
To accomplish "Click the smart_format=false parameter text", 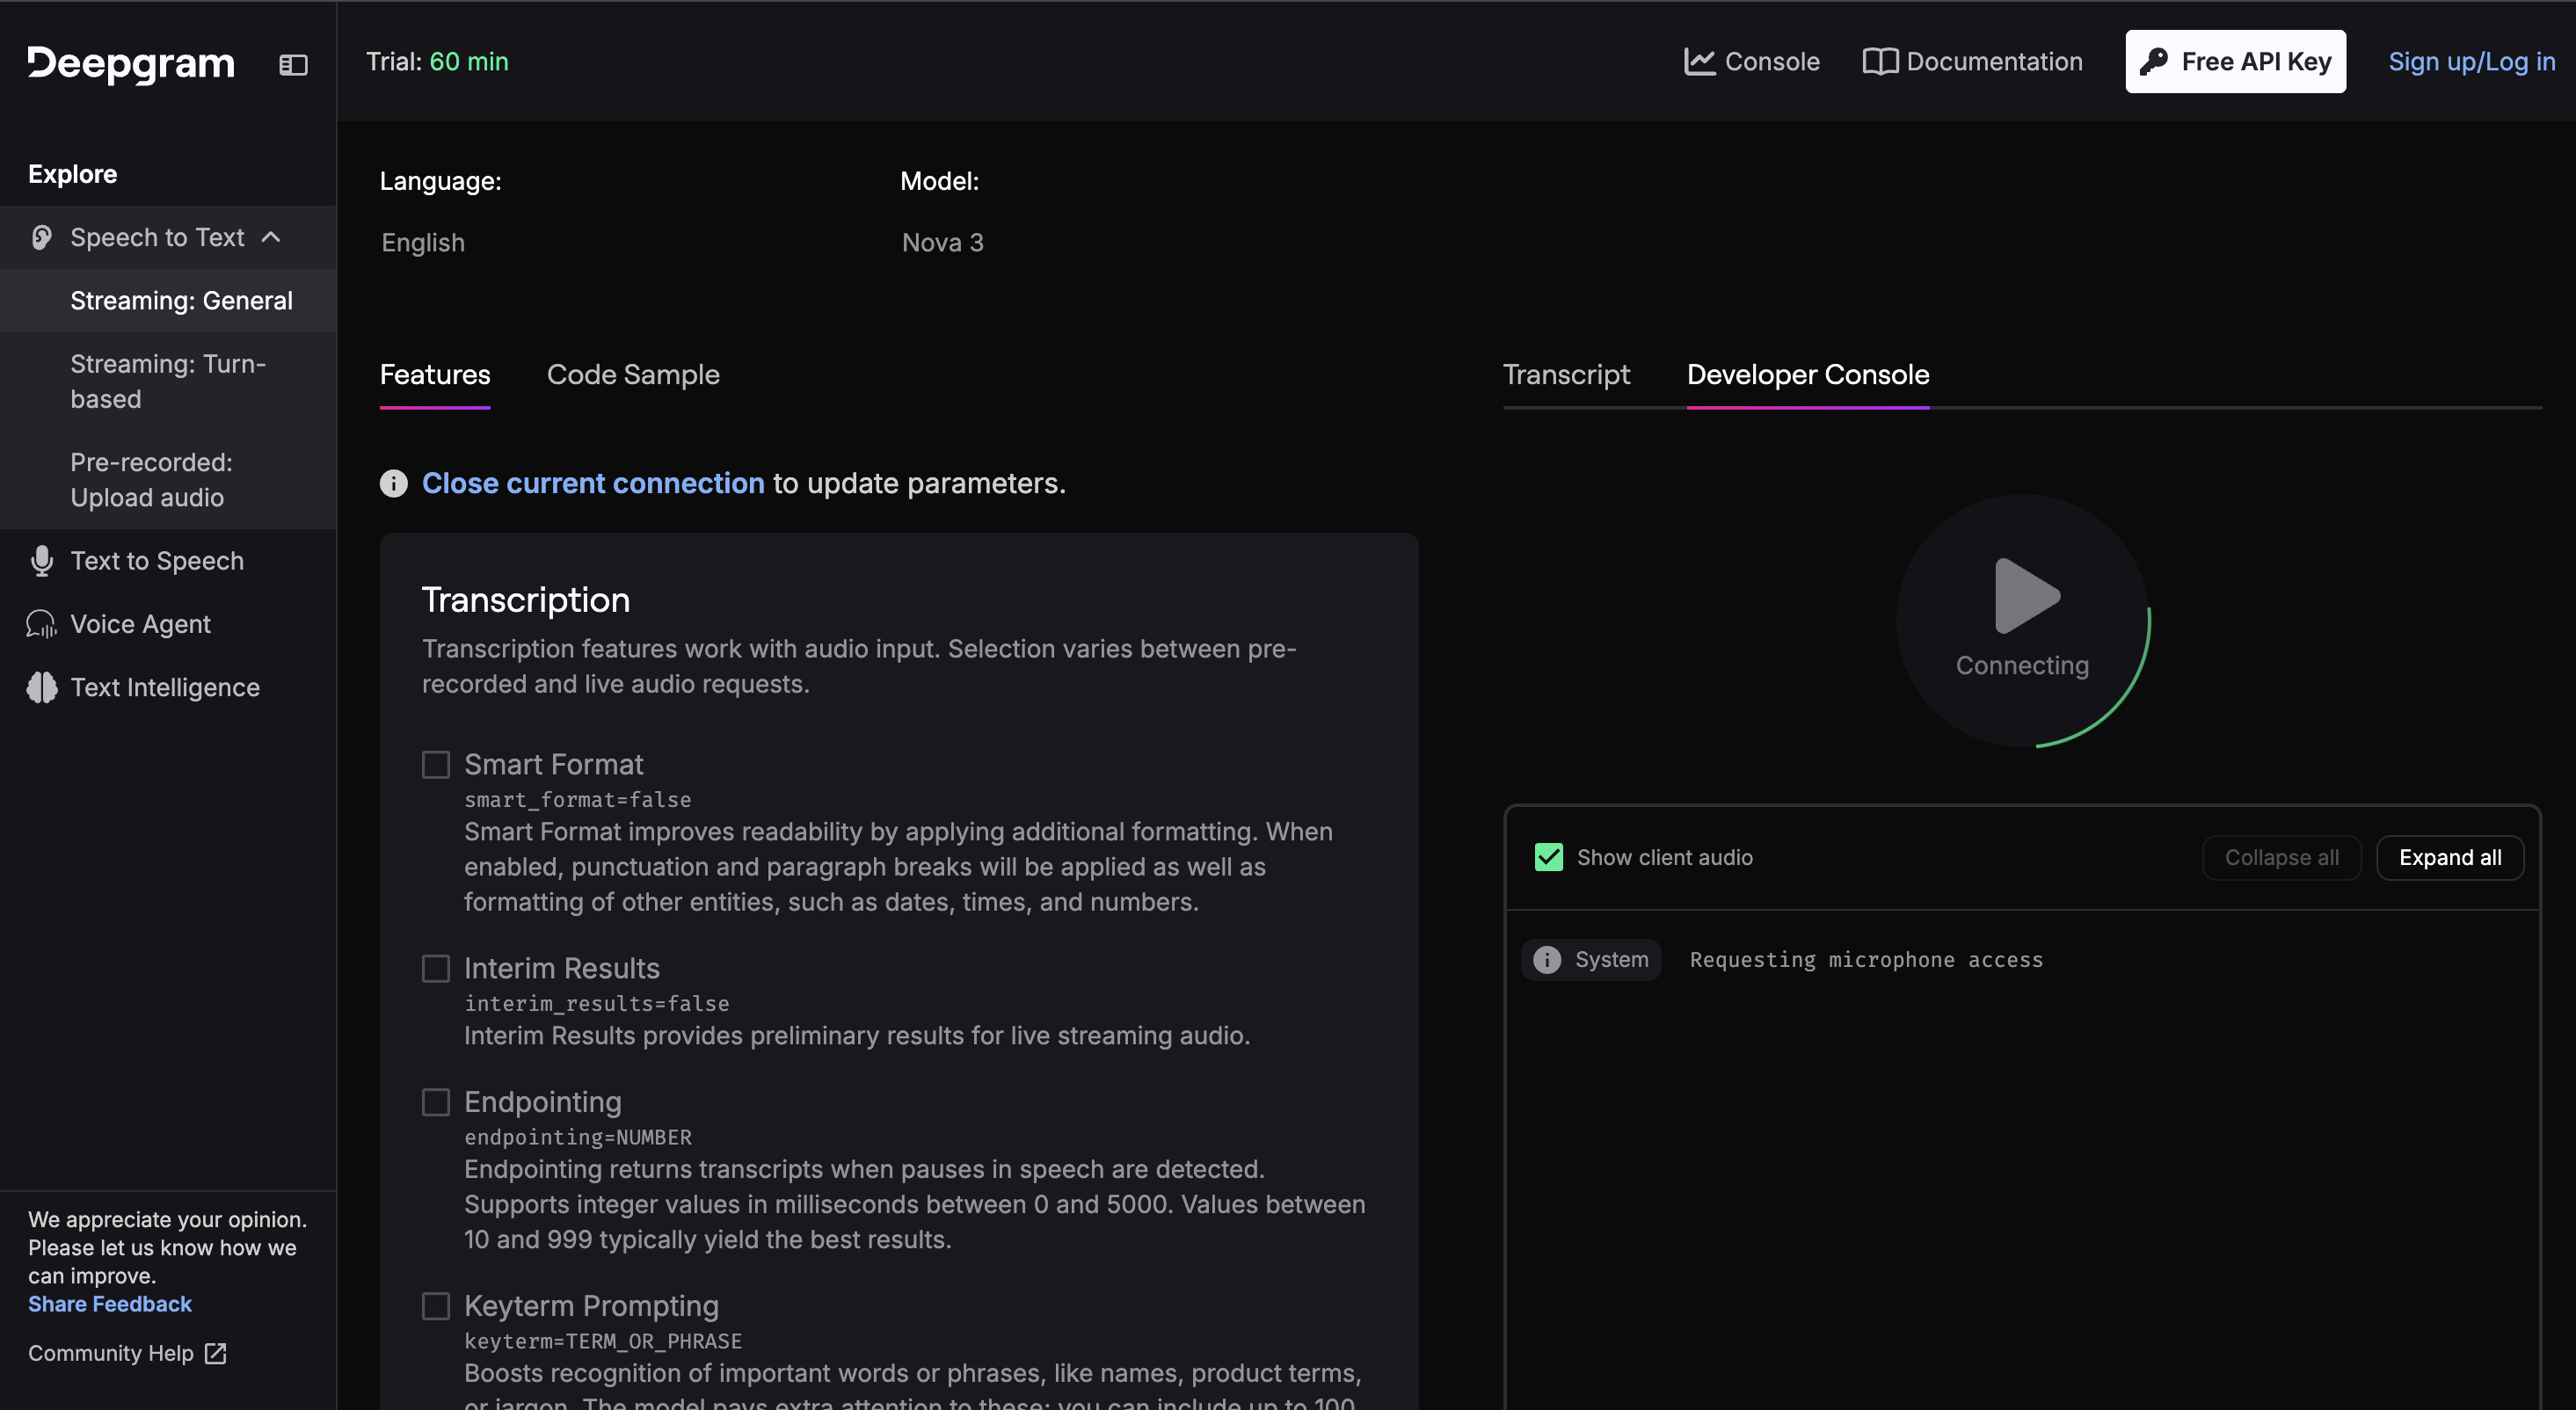I will 578,800.
